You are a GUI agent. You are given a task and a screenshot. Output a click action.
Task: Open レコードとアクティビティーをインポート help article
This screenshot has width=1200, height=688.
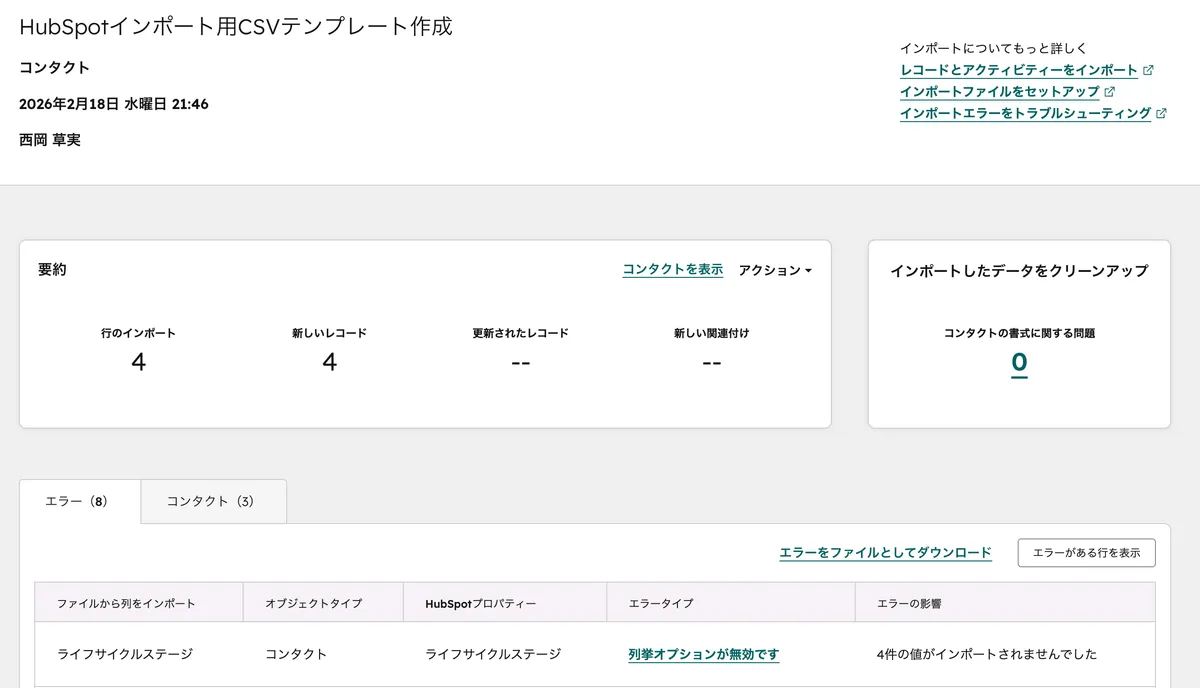coord(1019,70)
